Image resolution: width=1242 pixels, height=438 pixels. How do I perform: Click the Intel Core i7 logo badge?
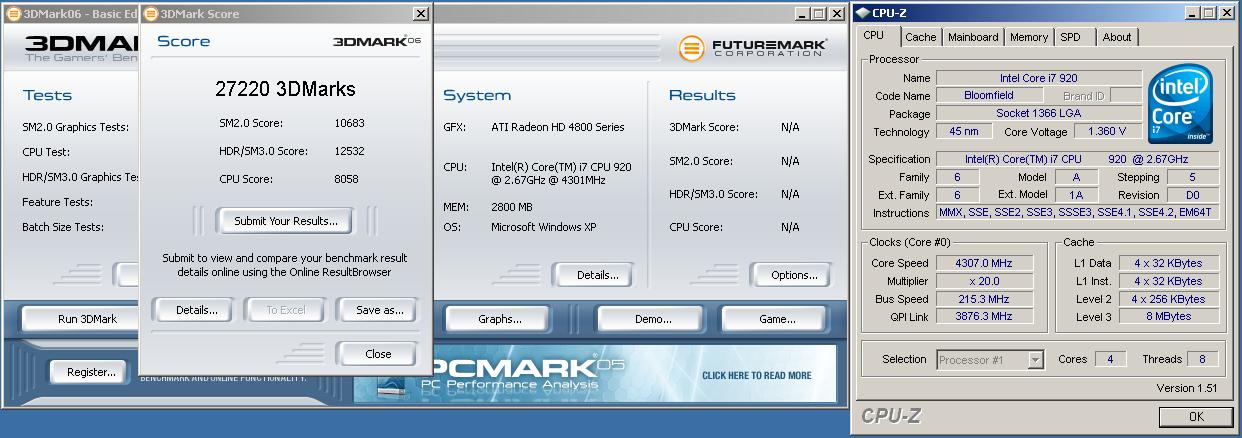1181,104
